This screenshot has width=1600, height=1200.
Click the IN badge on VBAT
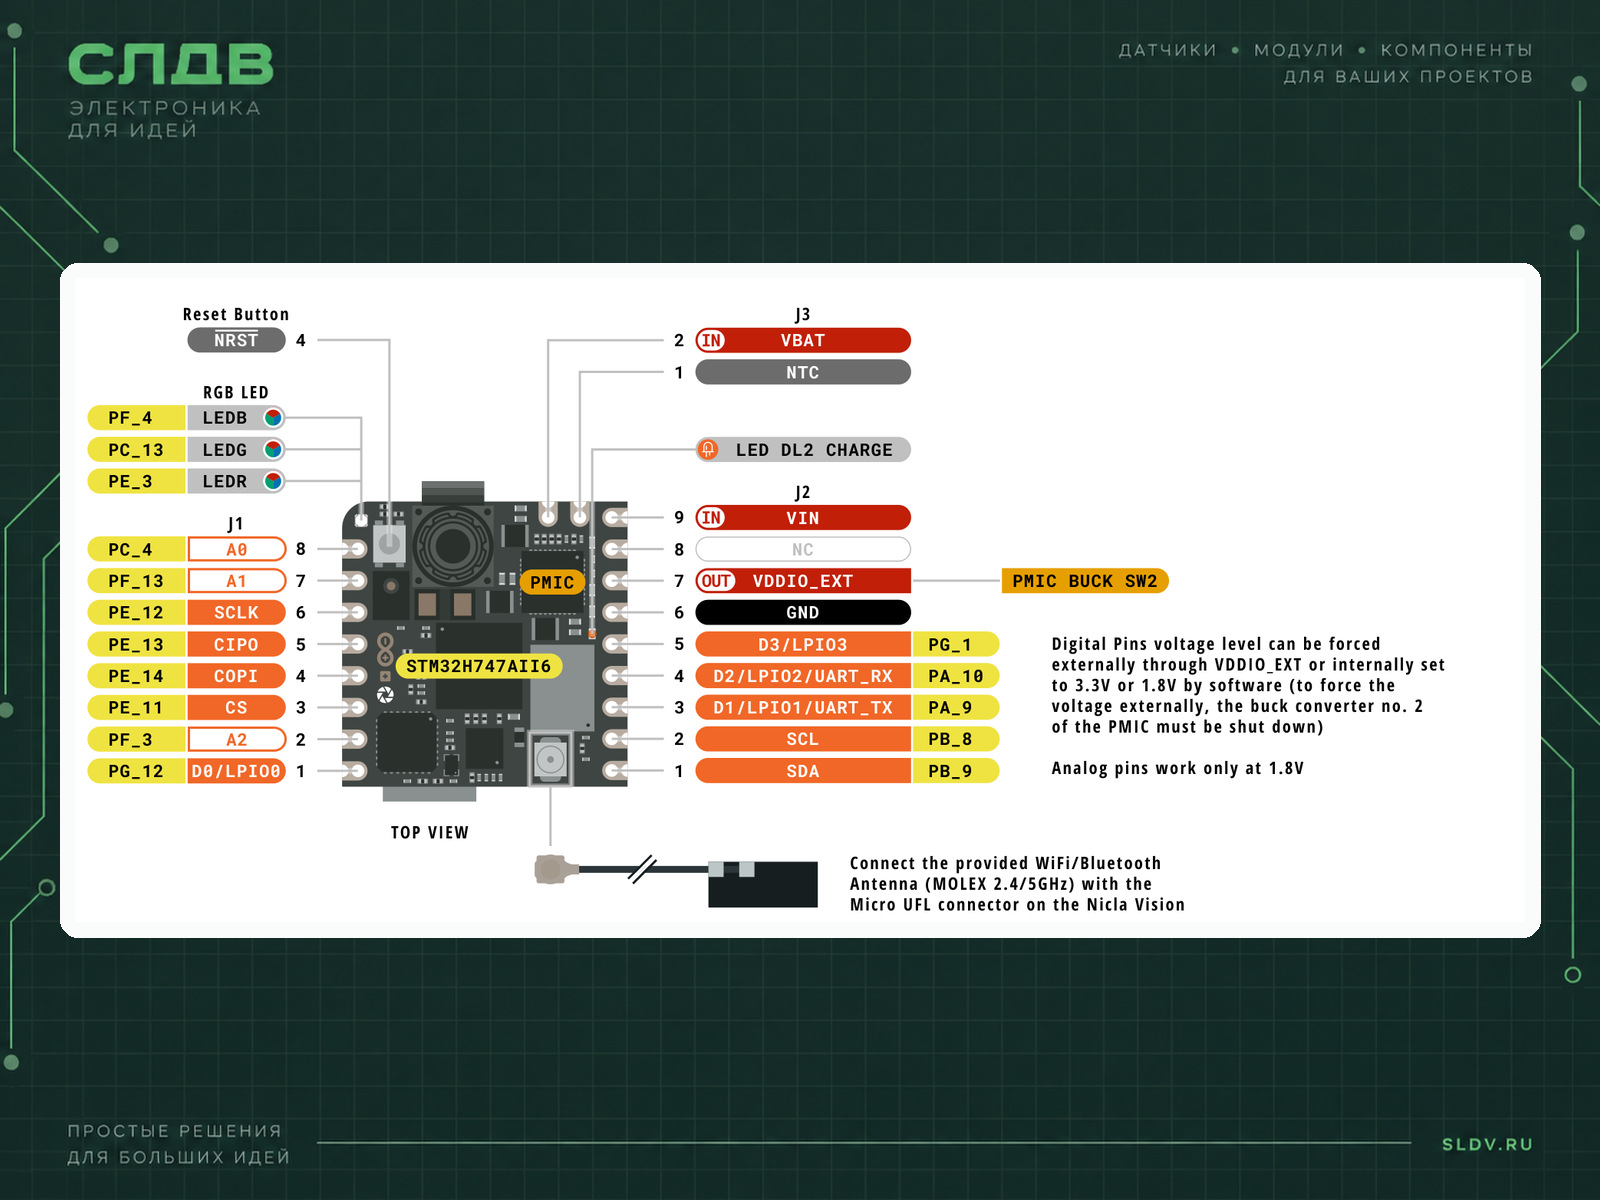pyautogui.click(x=711, y=341)
